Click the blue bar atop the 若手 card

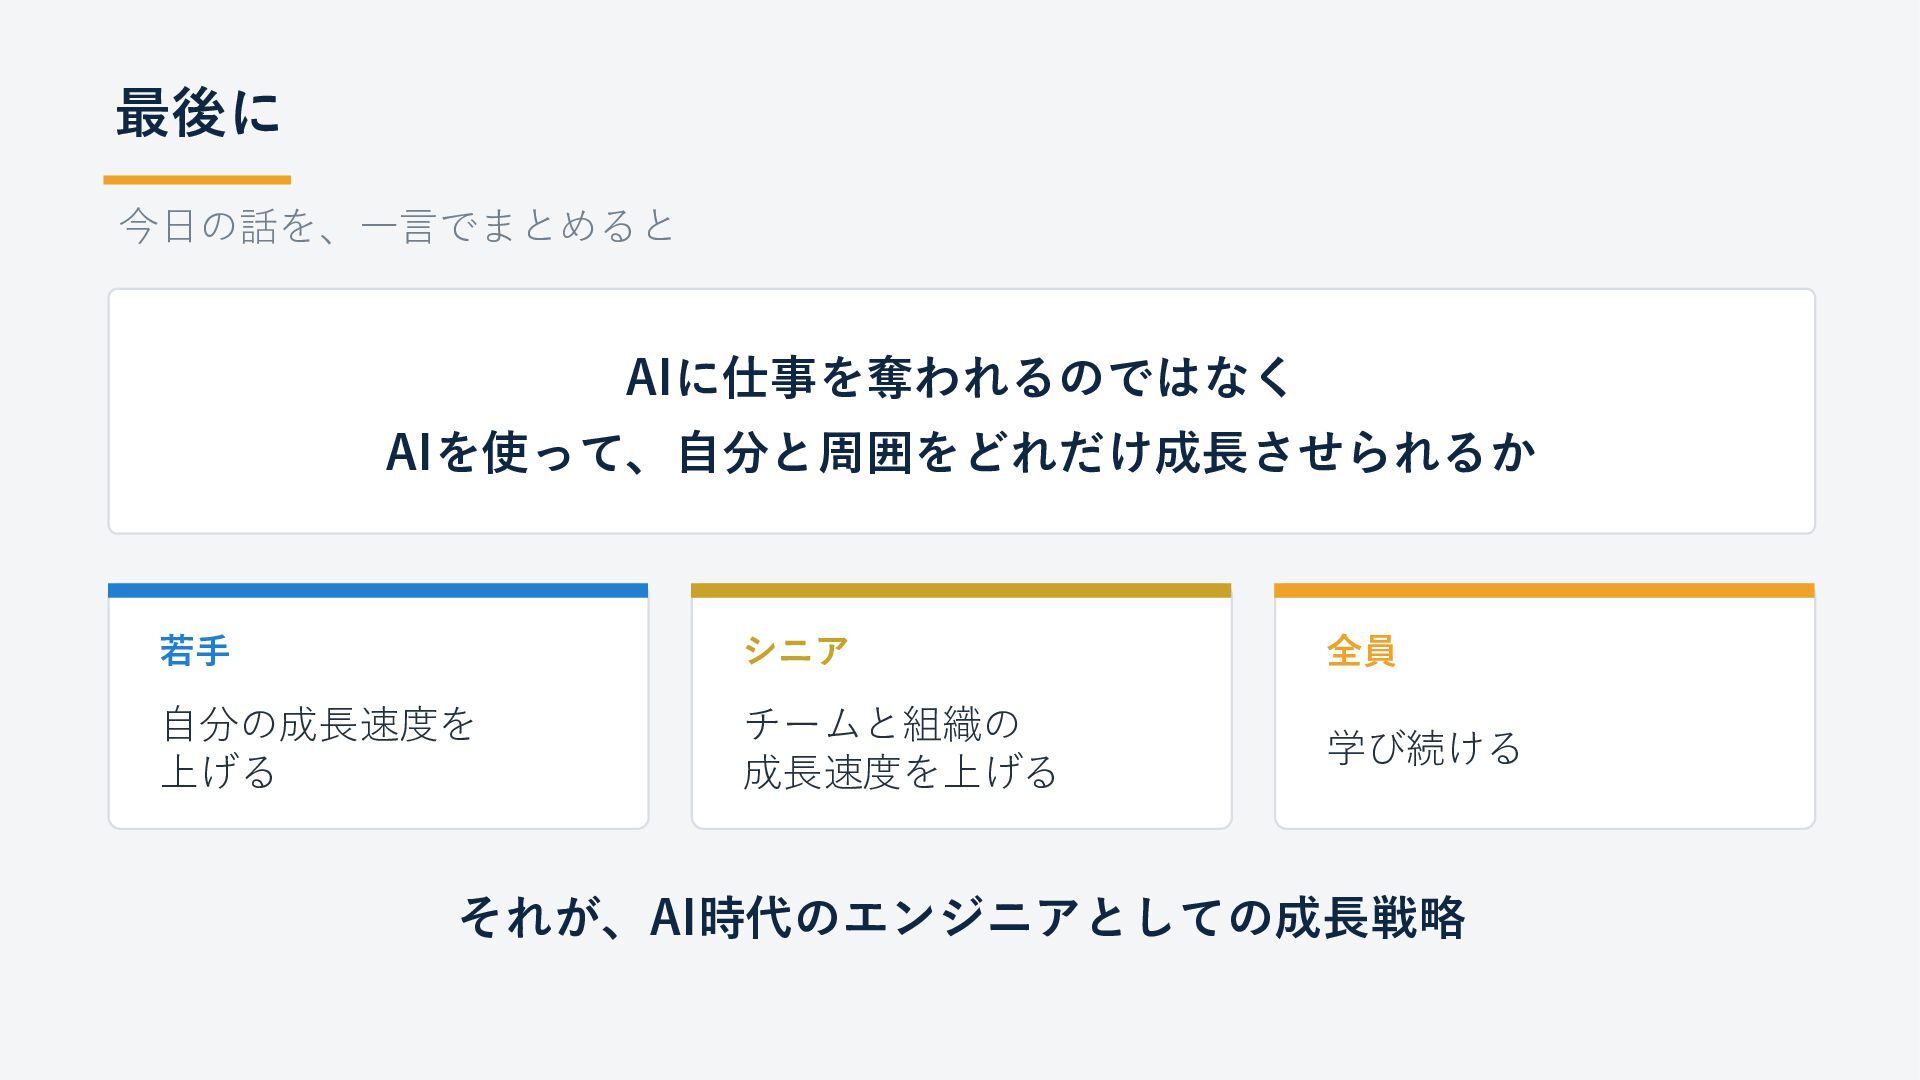click(378, 591)
